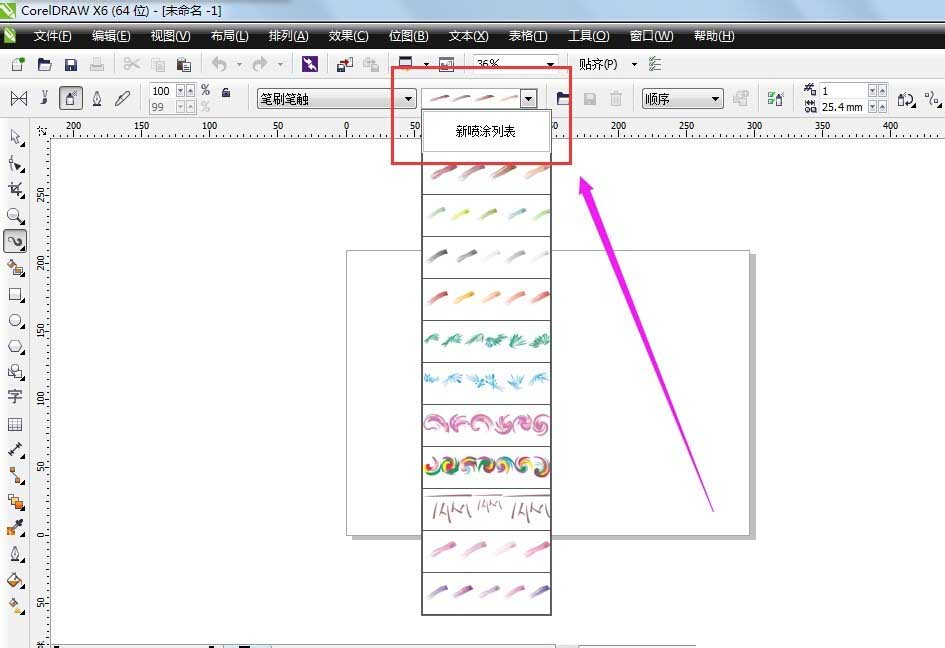The width and height of the screenshot is (945, 648).
Task: Select the rainbow swirl spray pattern
Action: (x=486, y=467)
